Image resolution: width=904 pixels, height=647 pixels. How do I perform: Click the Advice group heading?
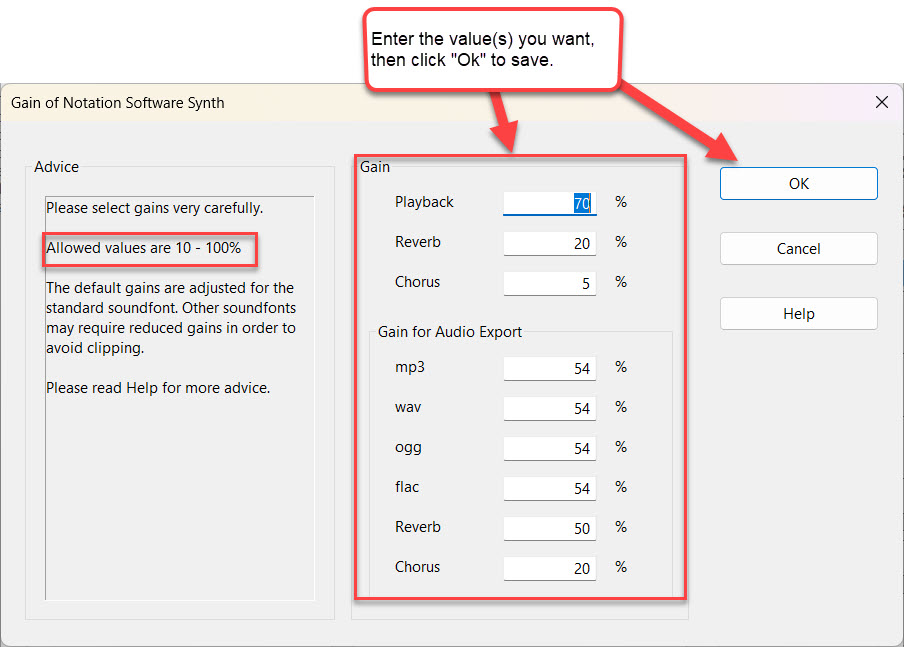(56, 167)
